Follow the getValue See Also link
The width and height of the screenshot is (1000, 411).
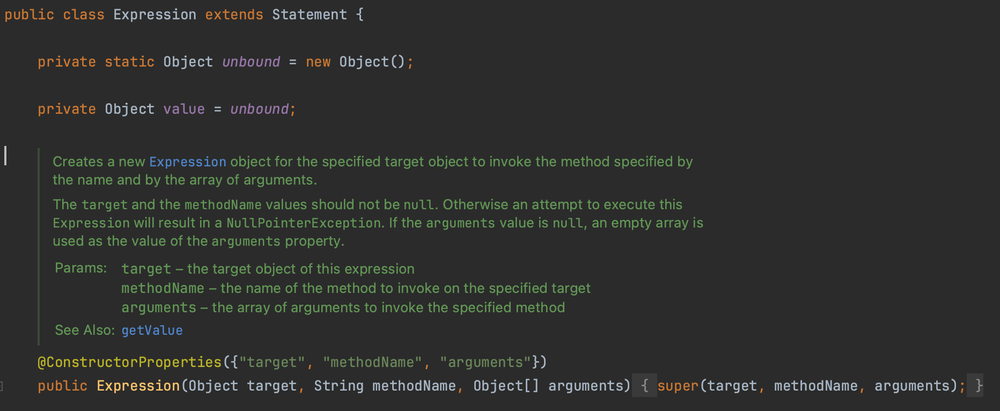click(x=152, y=329)
